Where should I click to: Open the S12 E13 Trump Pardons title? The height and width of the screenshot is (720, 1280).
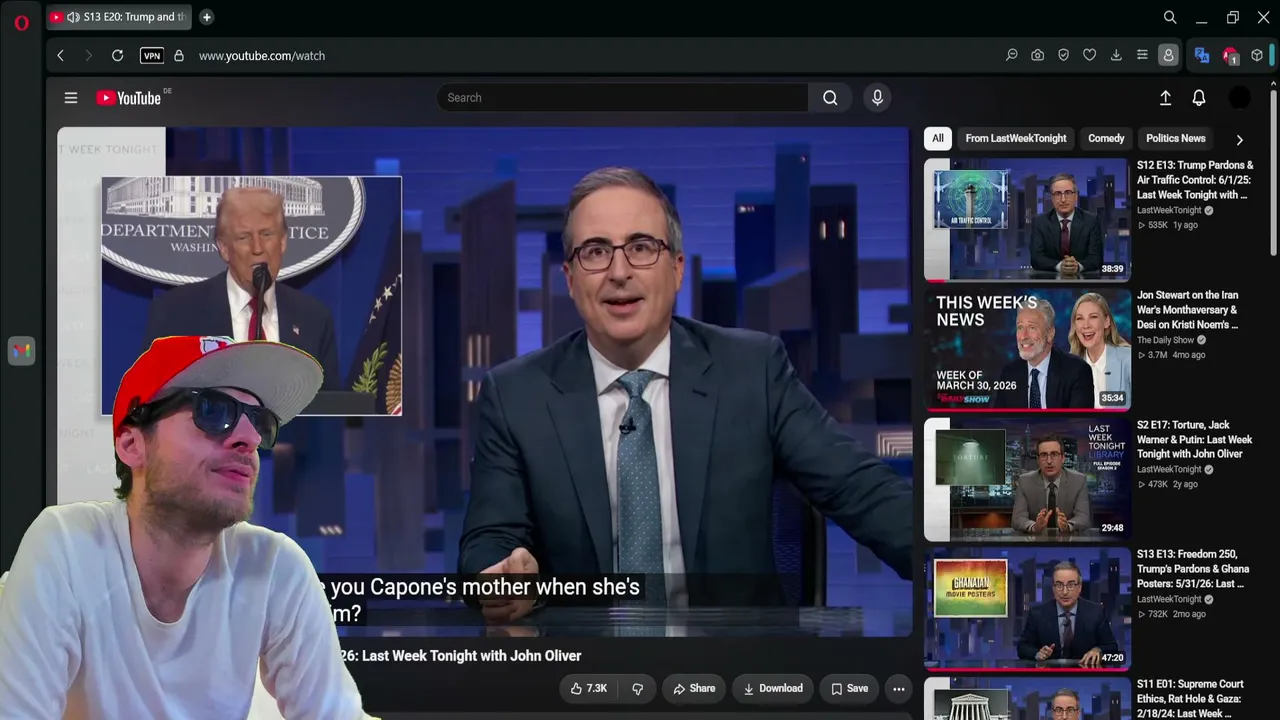pyautogui.click(x=1195, y=180)
